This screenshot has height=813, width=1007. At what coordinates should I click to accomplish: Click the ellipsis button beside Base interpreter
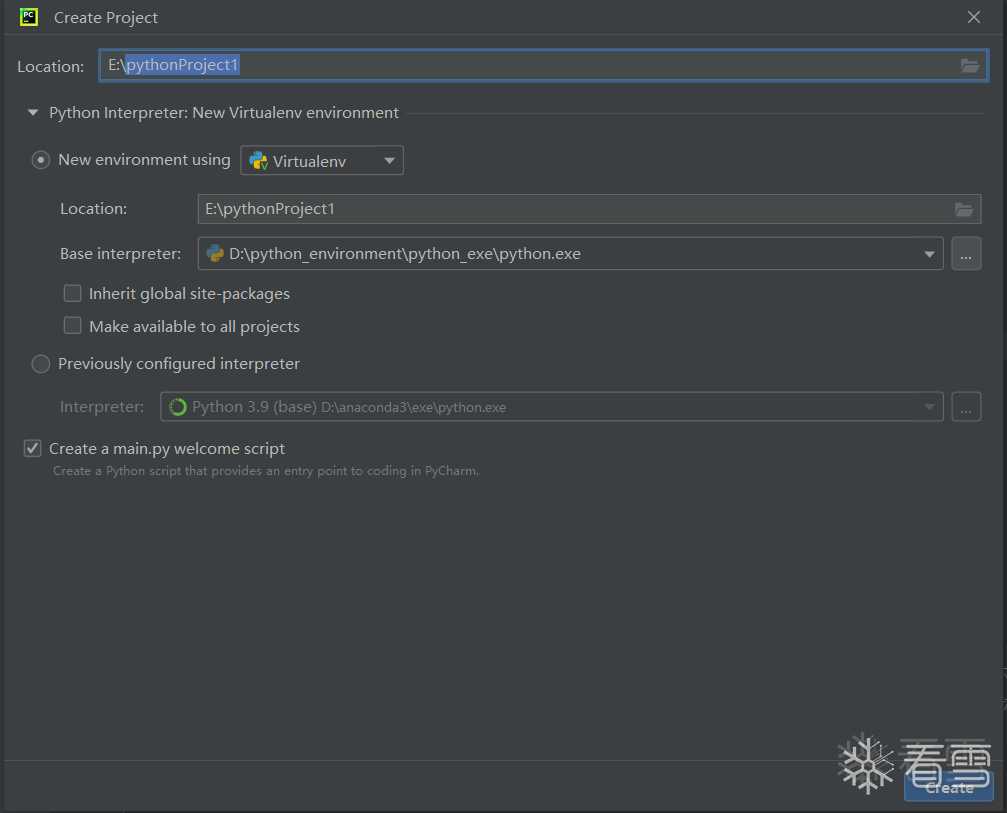pos(966,254)
